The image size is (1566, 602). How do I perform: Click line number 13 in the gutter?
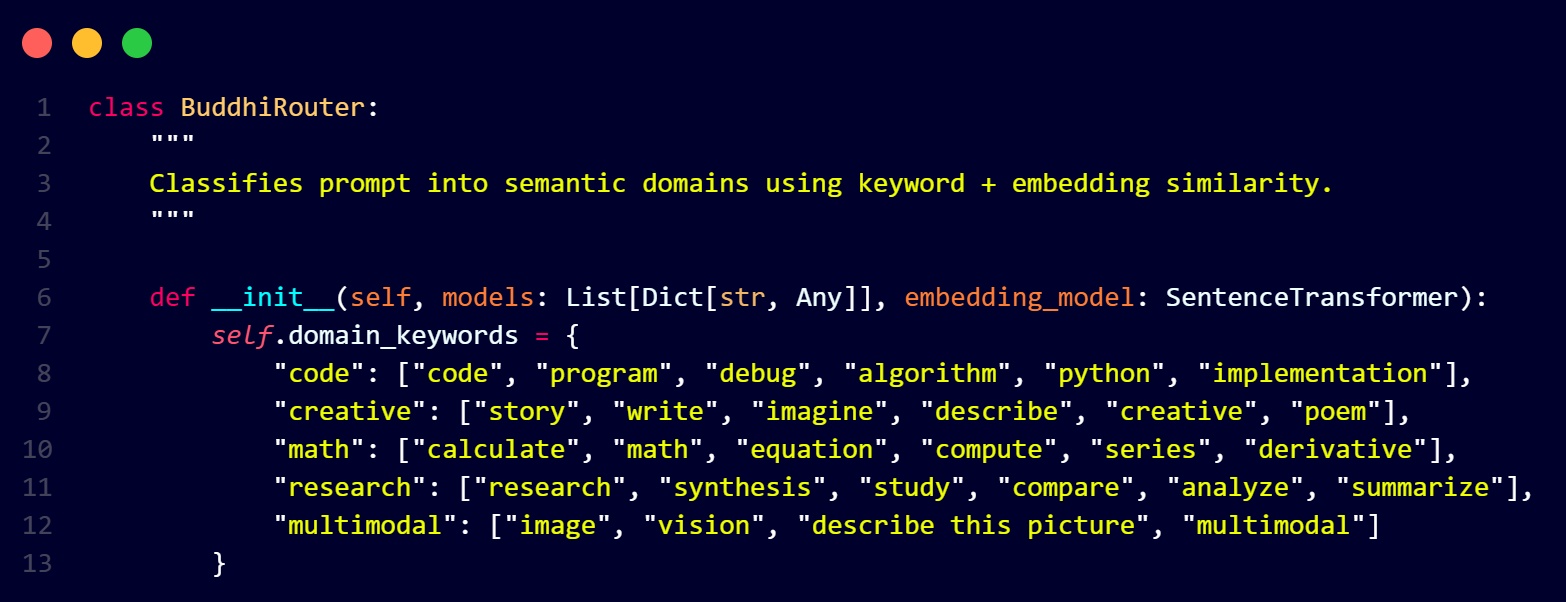tap(36, 564)
